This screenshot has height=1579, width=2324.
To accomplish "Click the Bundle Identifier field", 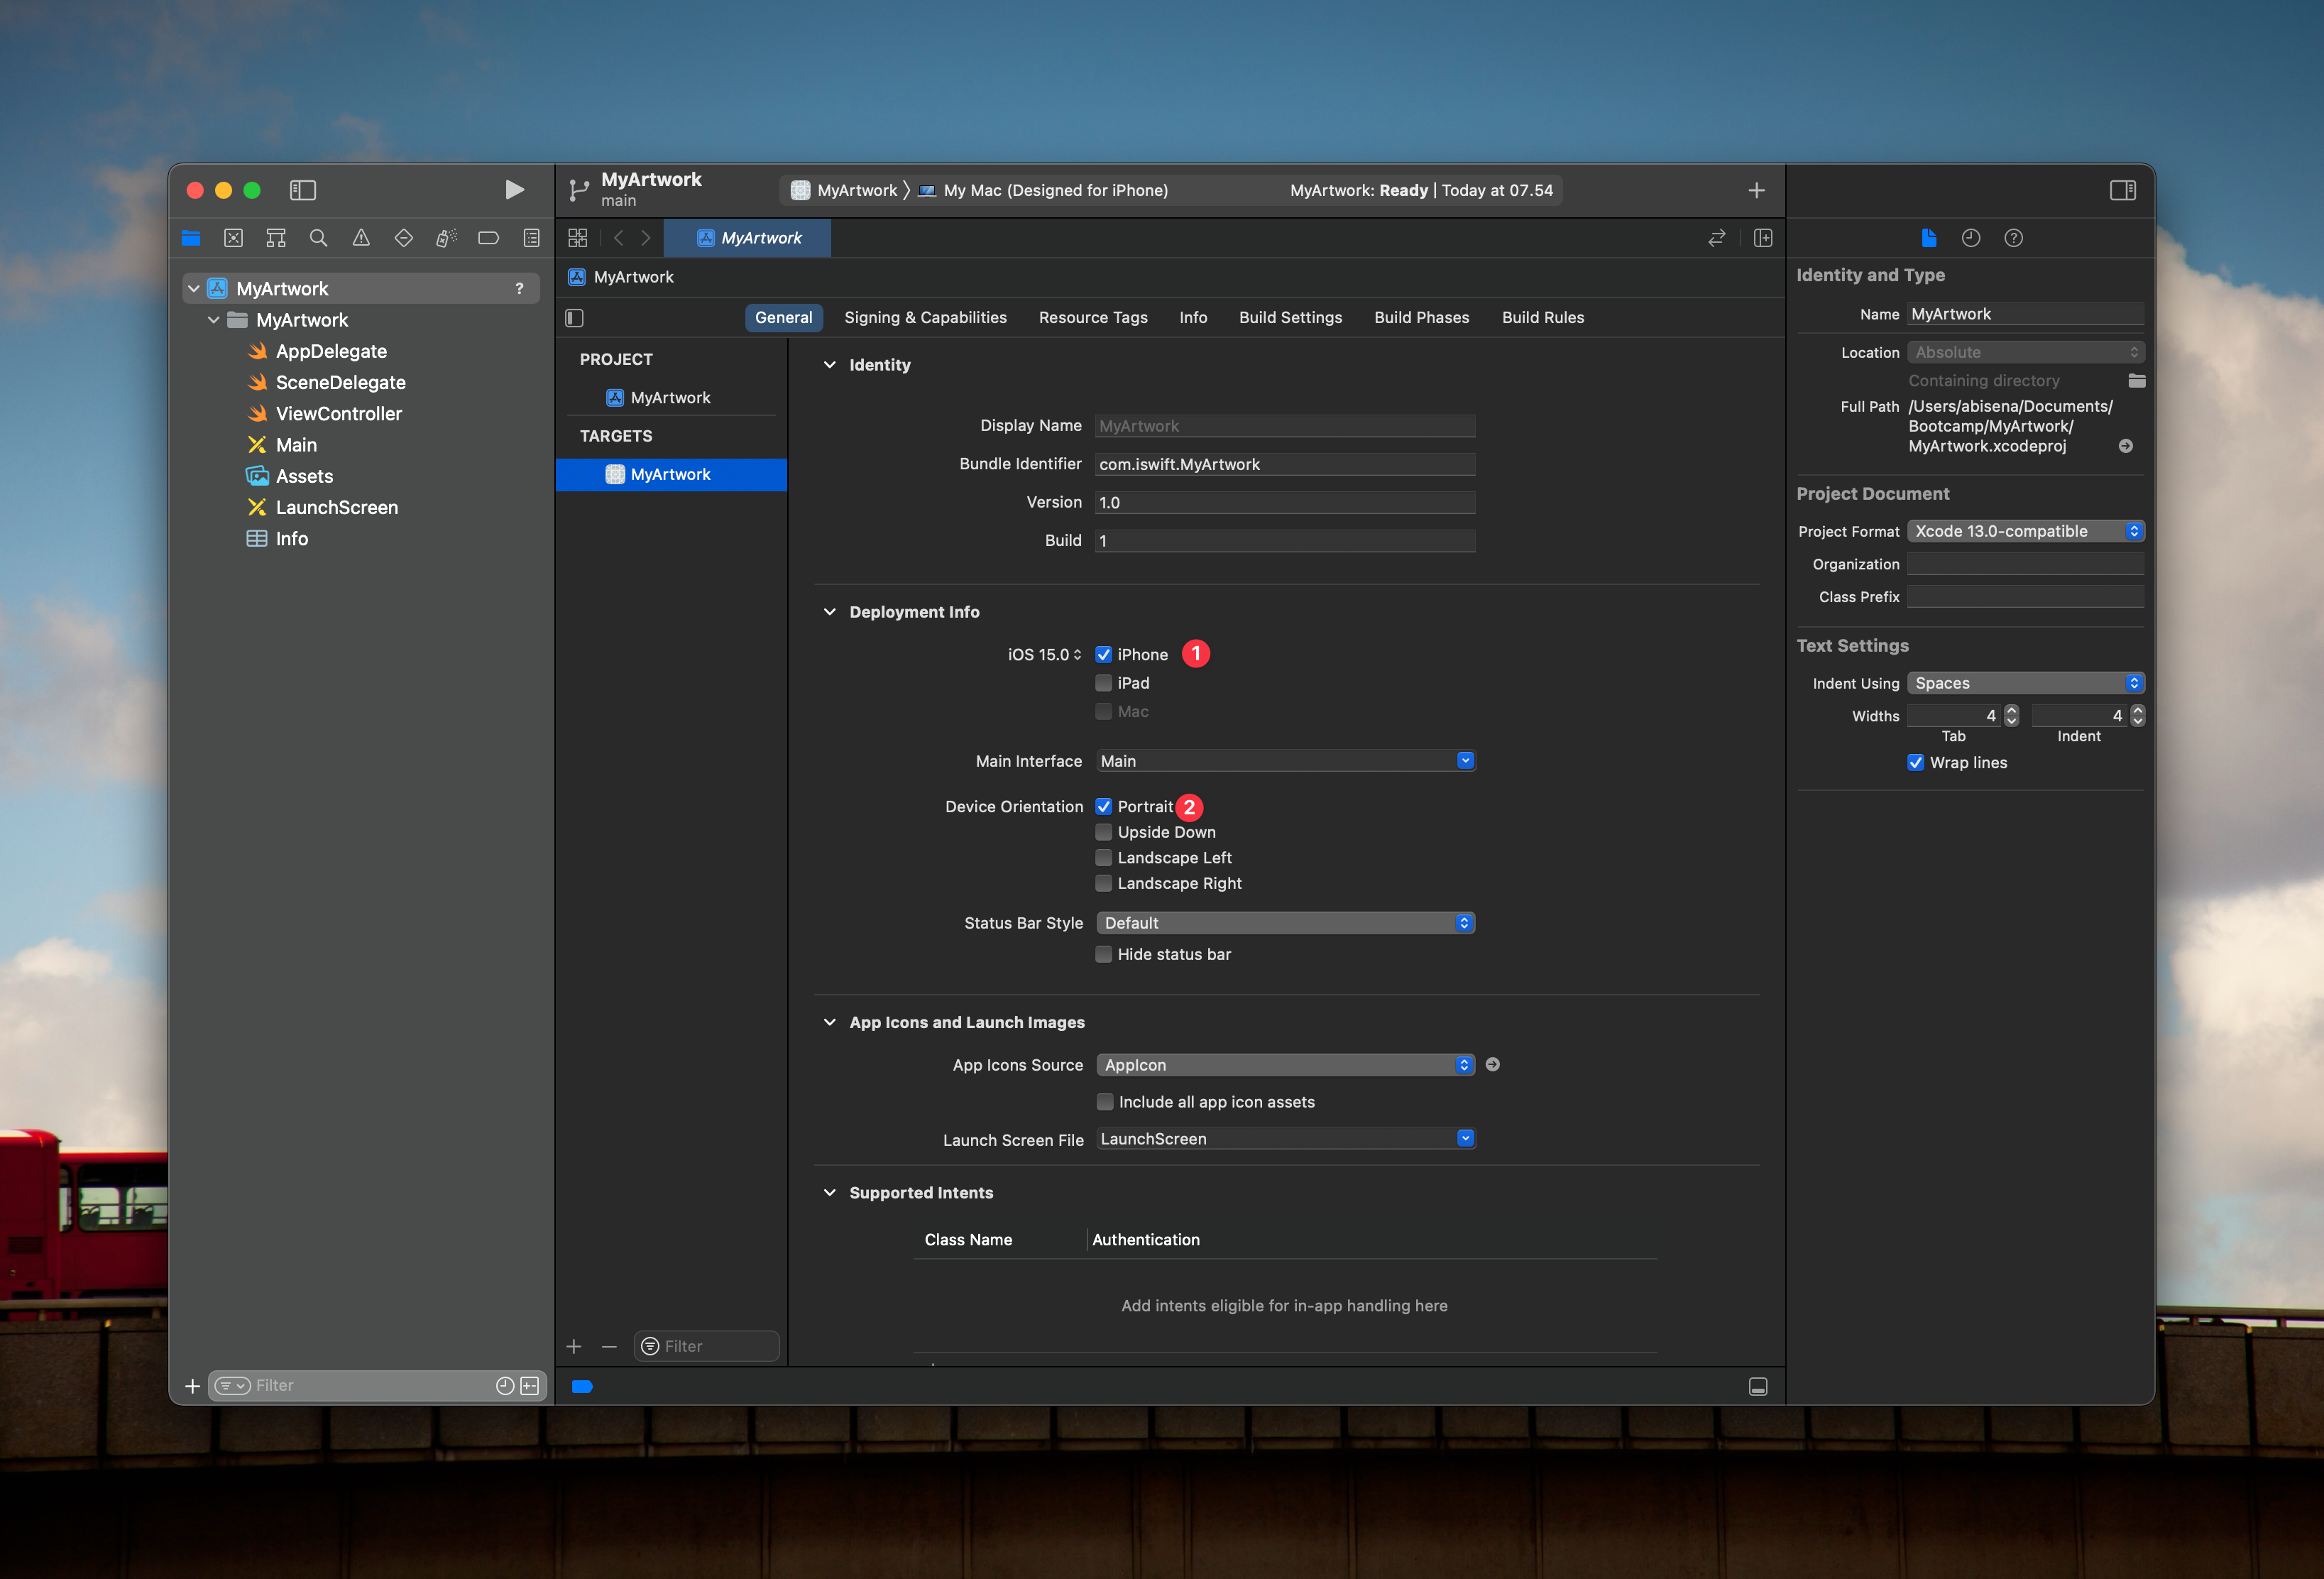I will [x=1285, y=464].
